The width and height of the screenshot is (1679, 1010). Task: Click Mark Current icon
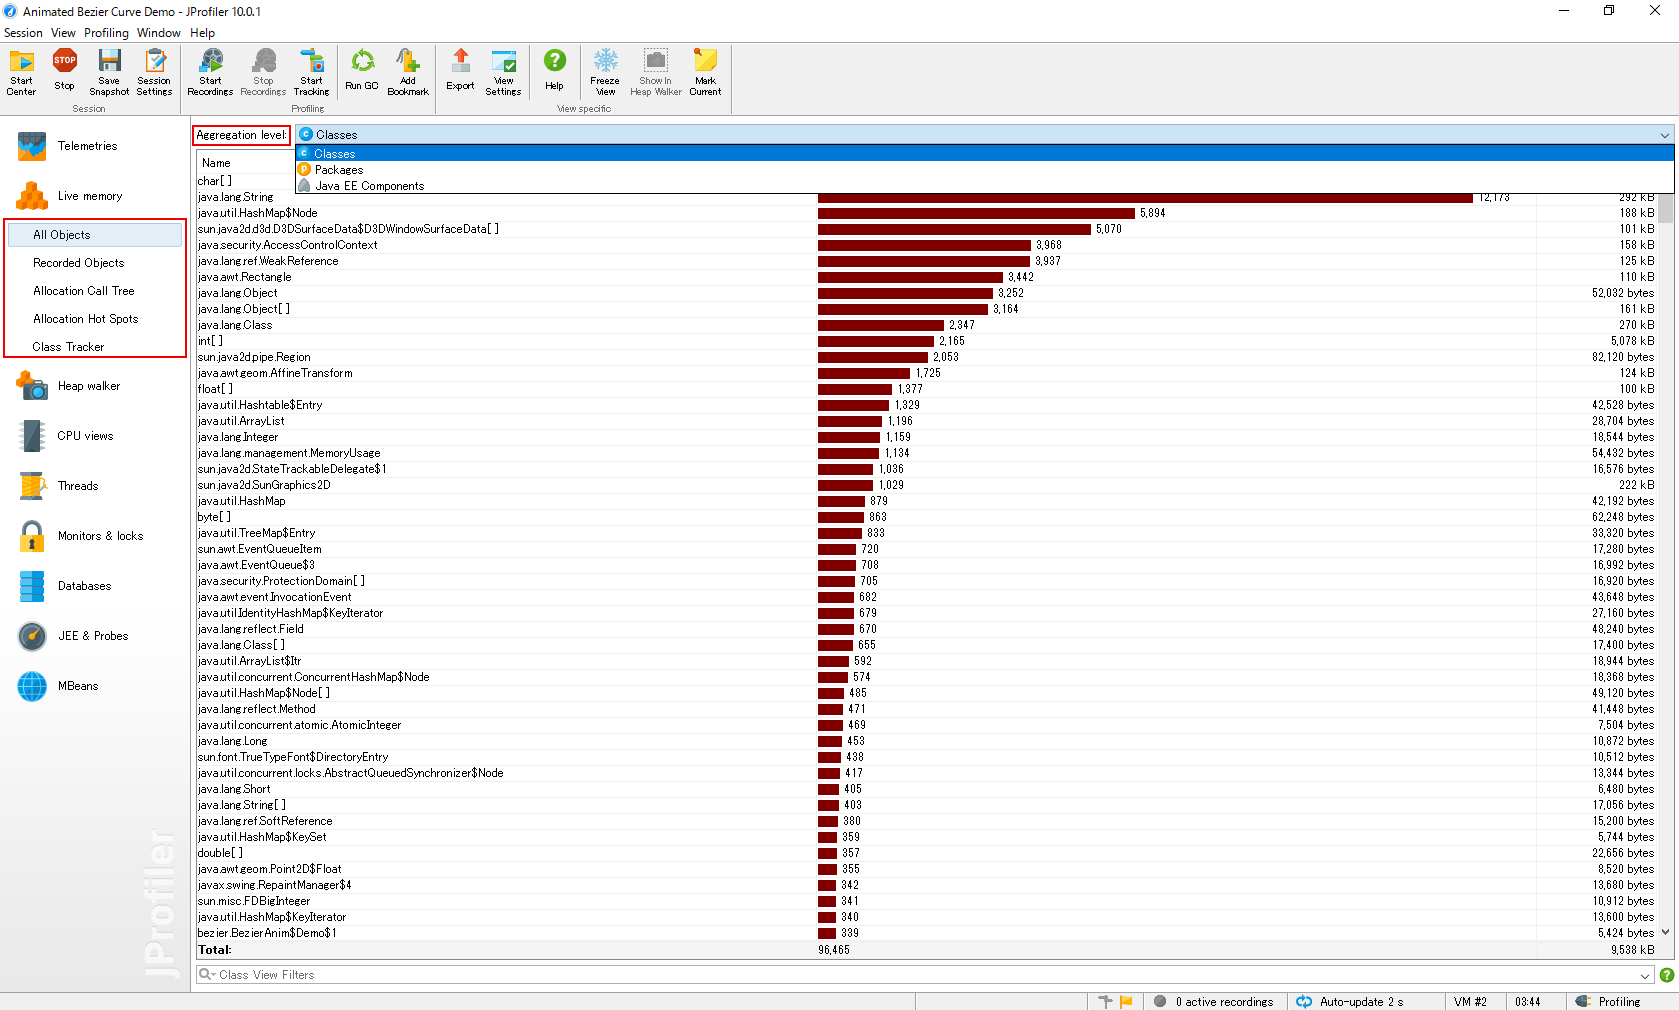[705, 72]
